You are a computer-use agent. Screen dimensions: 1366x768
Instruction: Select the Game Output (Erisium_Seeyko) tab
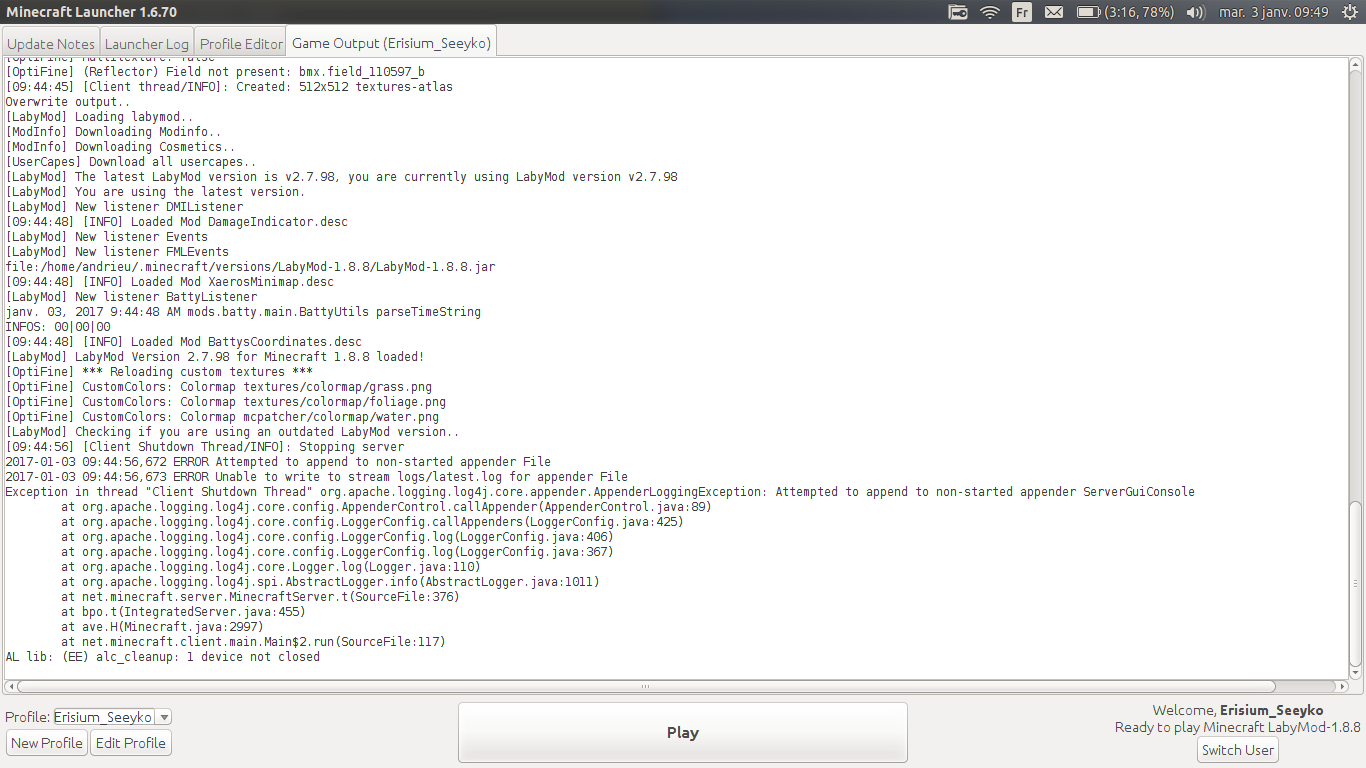pos(390,43)
